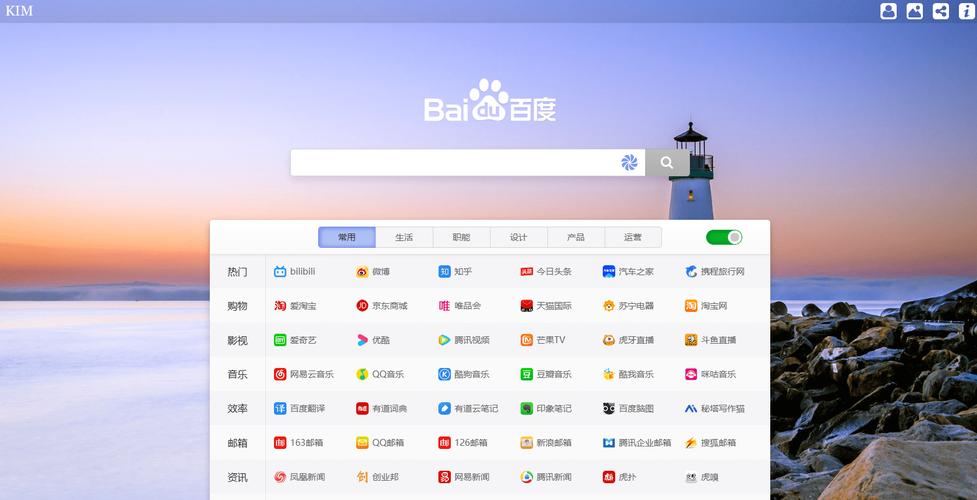Open the 咪咕音乐 link
This screenshot has width=977, height=500.
click(710, 375)
